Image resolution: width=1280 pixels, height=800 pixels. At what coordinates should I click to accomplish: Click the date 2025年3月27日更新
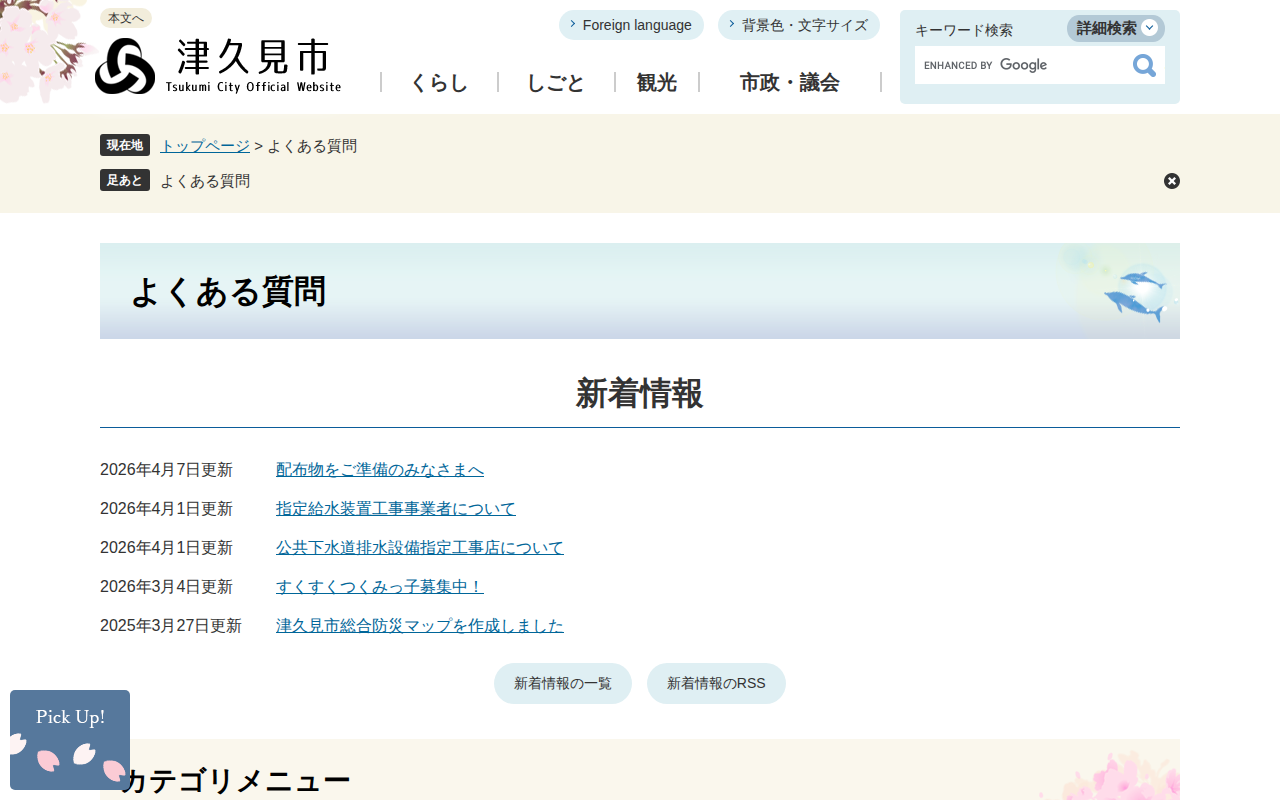(x=171, y=626)
